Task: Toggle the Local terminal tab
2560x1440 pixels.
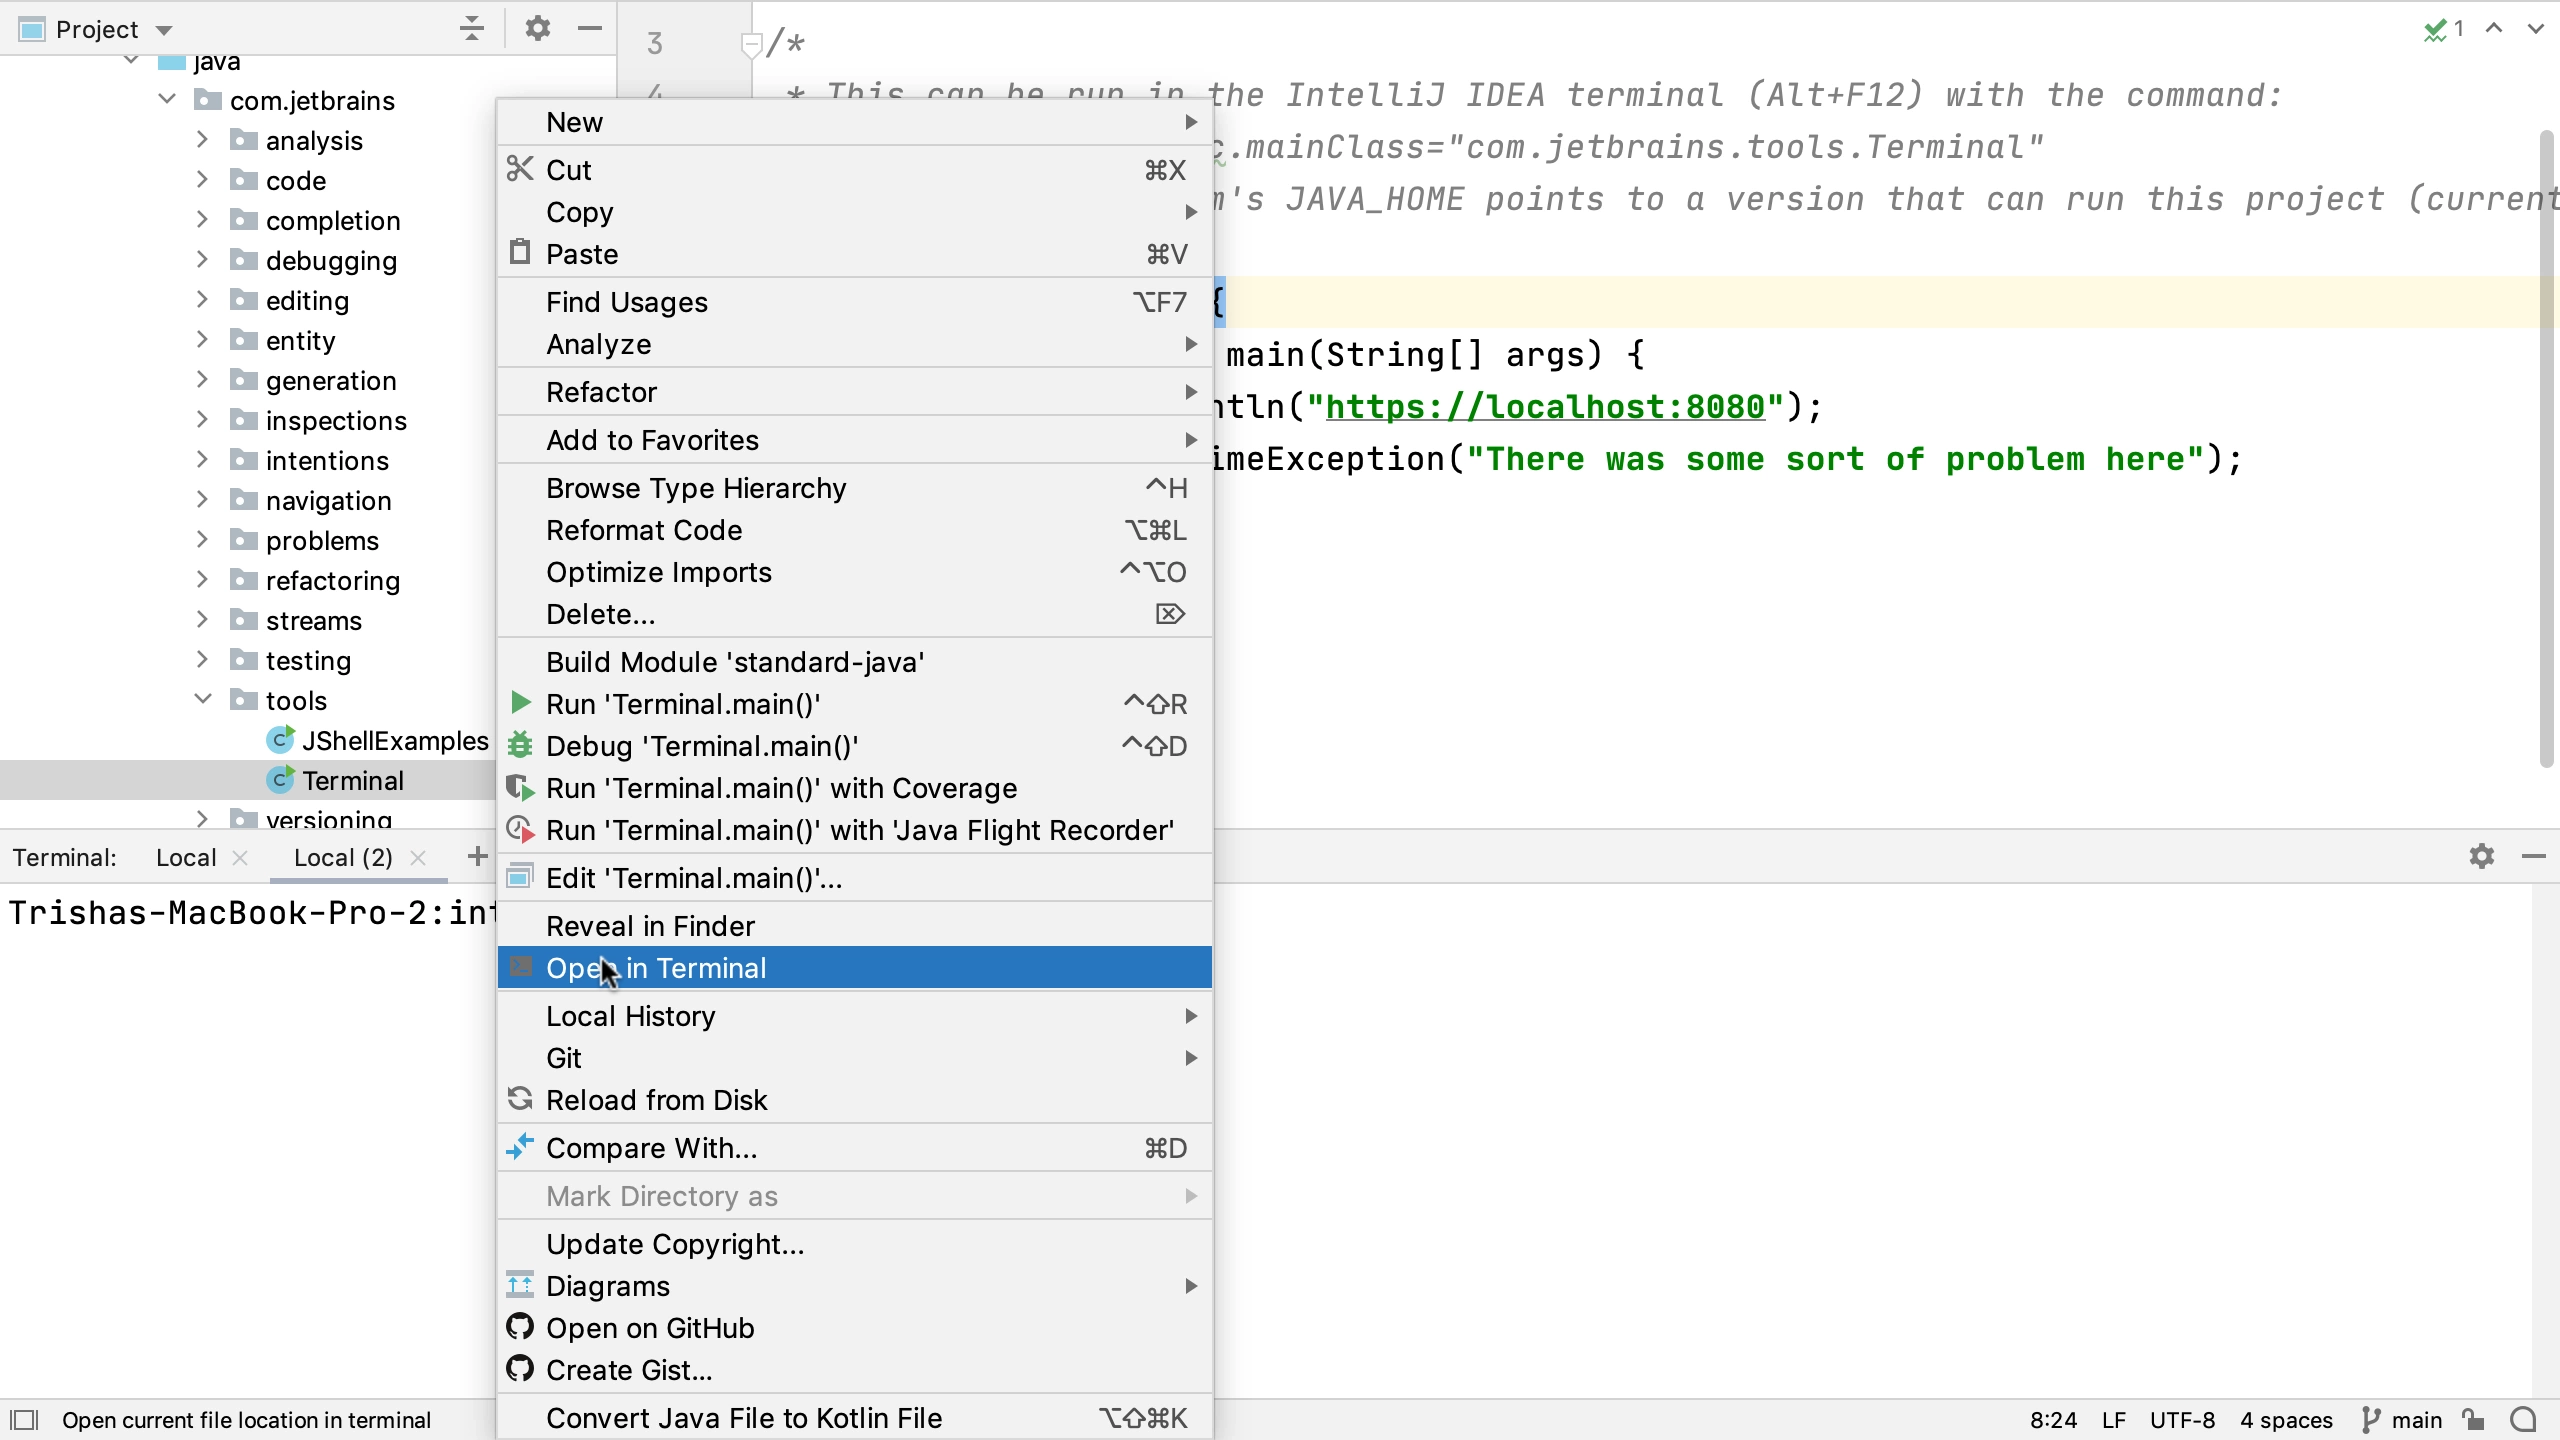Action: click(186, 858)
